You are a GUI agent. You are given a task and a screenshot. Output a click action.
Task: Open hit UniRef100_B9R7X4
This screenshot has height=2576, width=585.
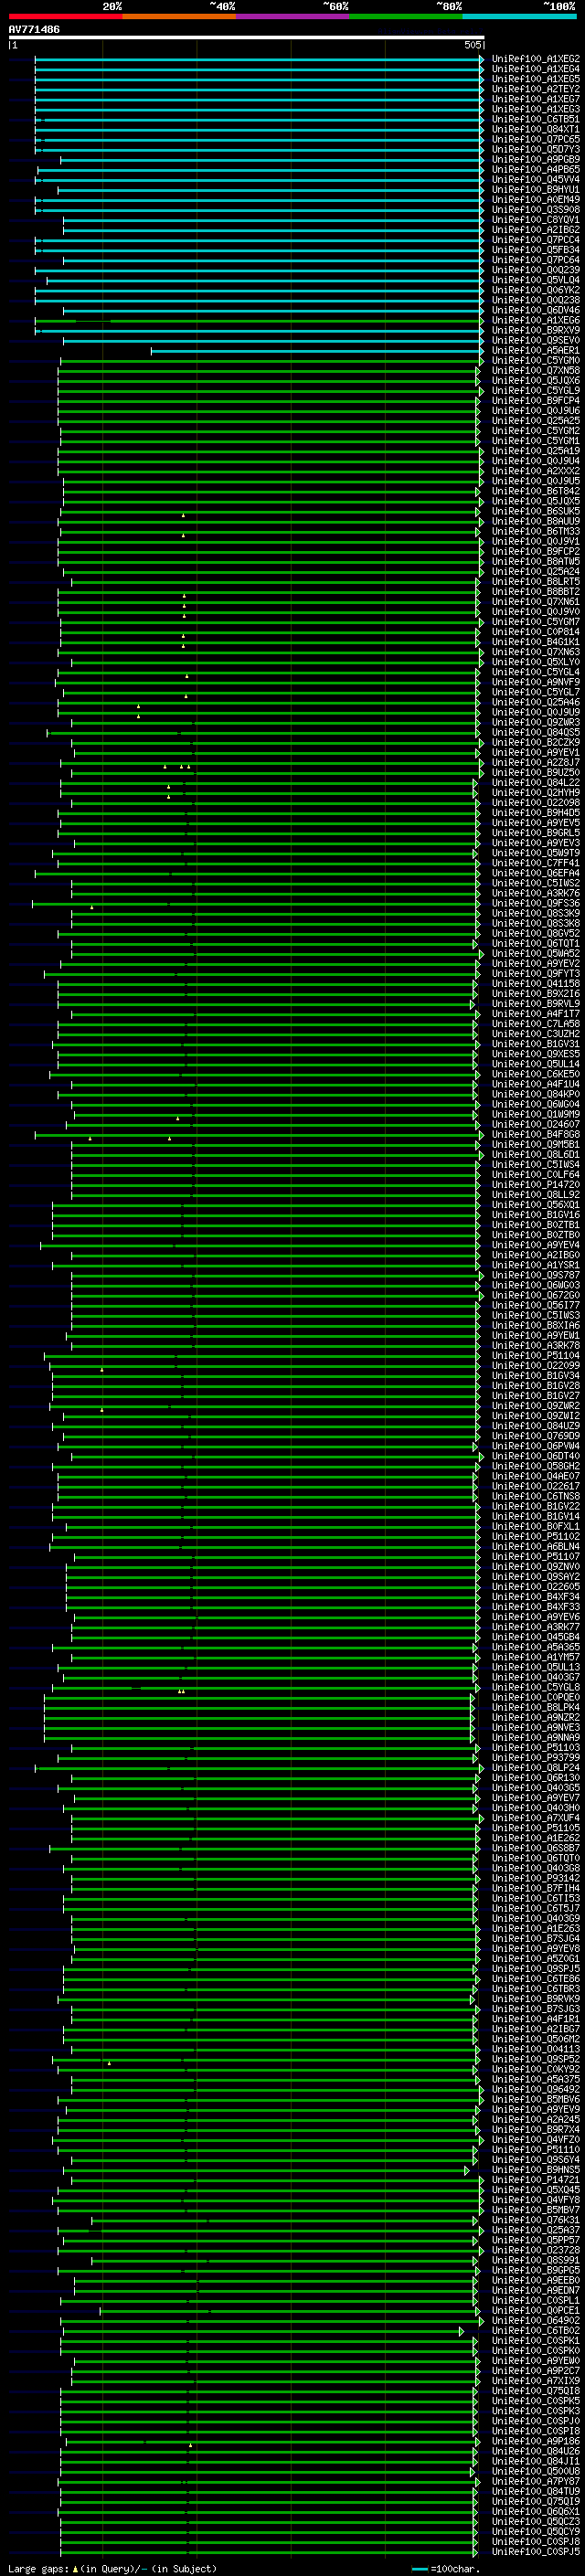pos(536,2129)
